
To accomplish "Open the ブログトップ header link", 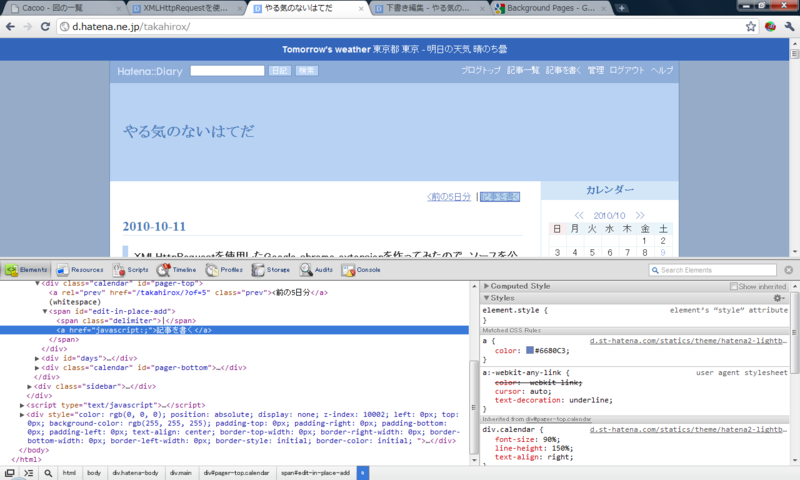I will (x=481, y=70).
